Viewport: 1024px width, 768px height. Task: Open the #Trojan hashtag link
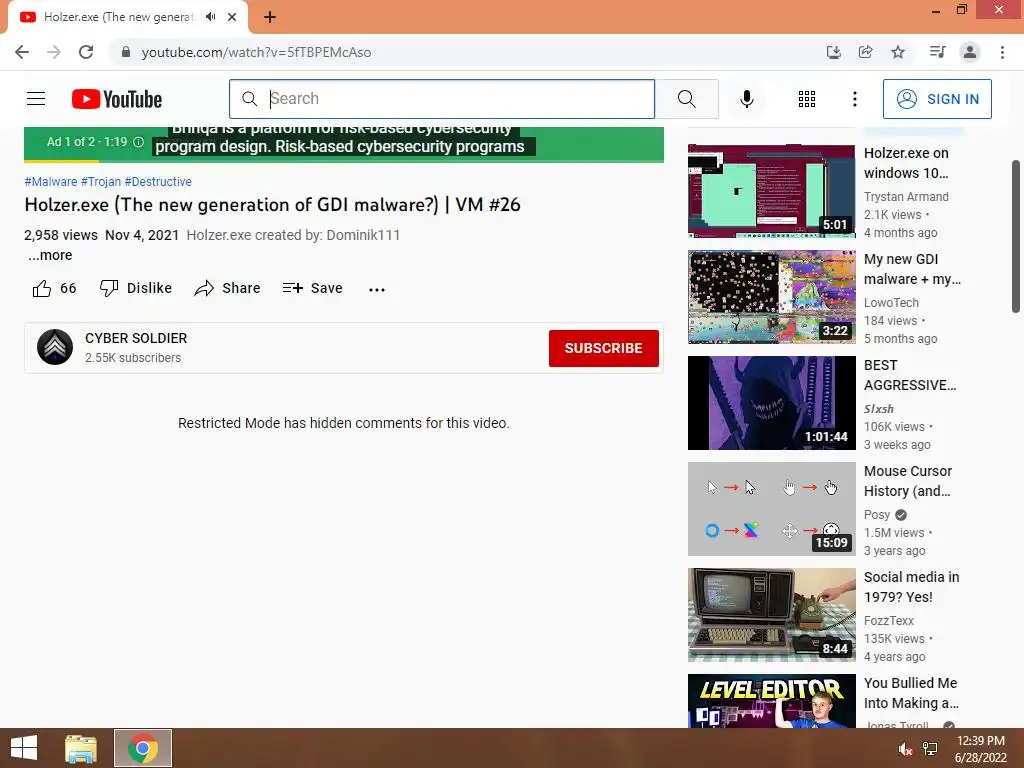[x=101, y=182]
